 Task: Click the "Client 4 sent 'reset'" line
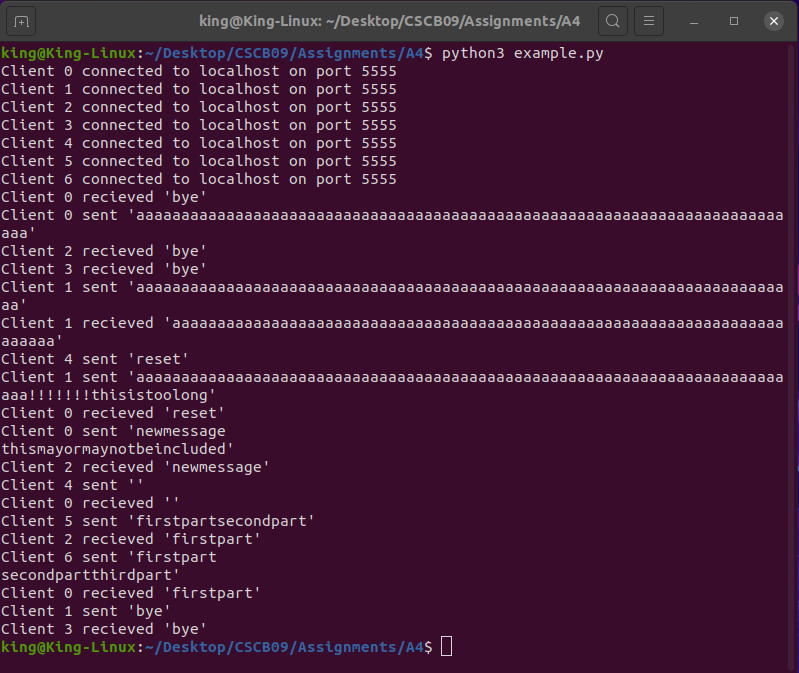[x=95, y=359]
